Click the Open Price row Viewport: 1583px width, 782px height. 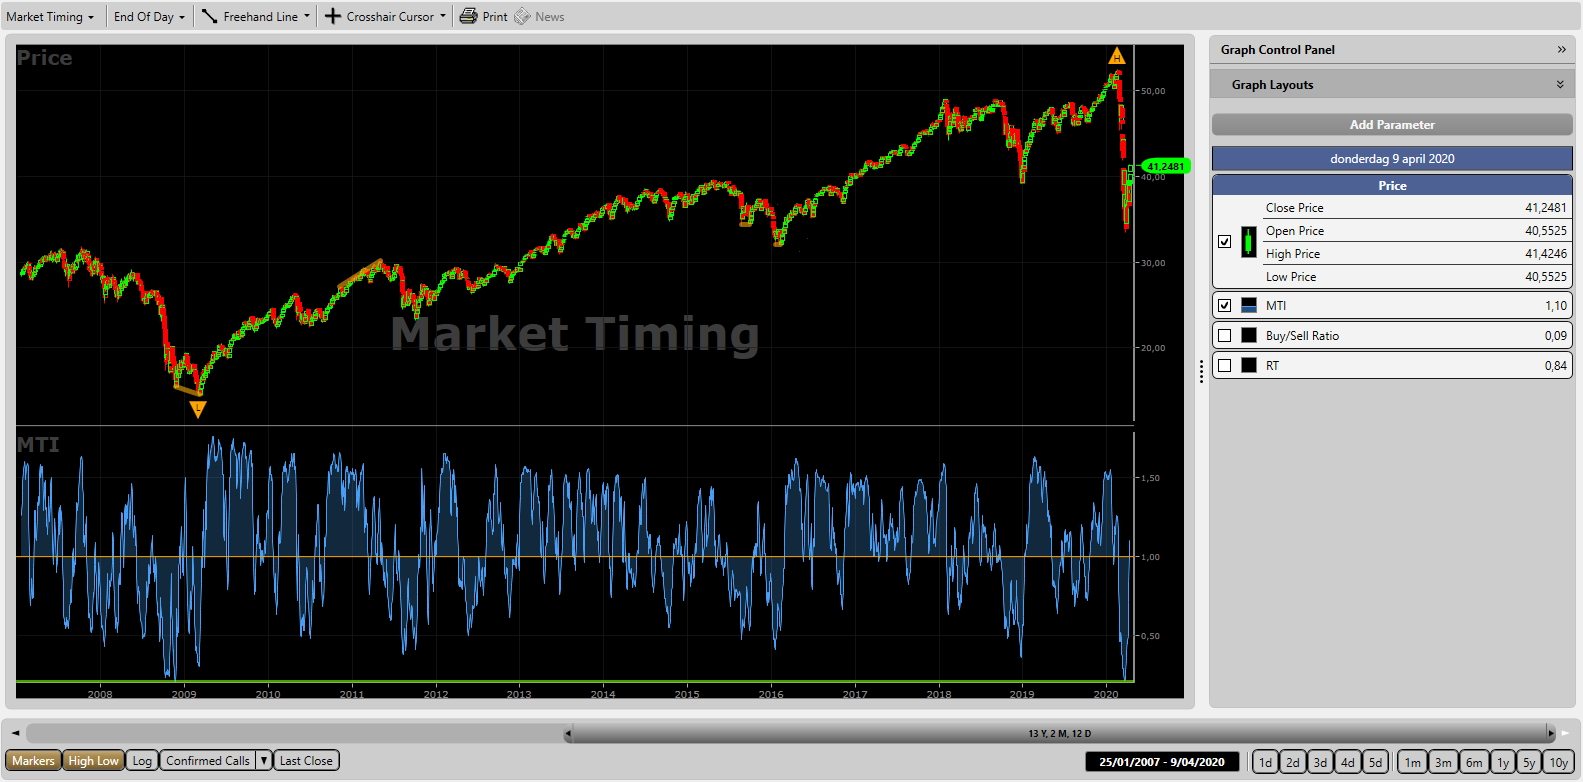tap(1416, 230)
